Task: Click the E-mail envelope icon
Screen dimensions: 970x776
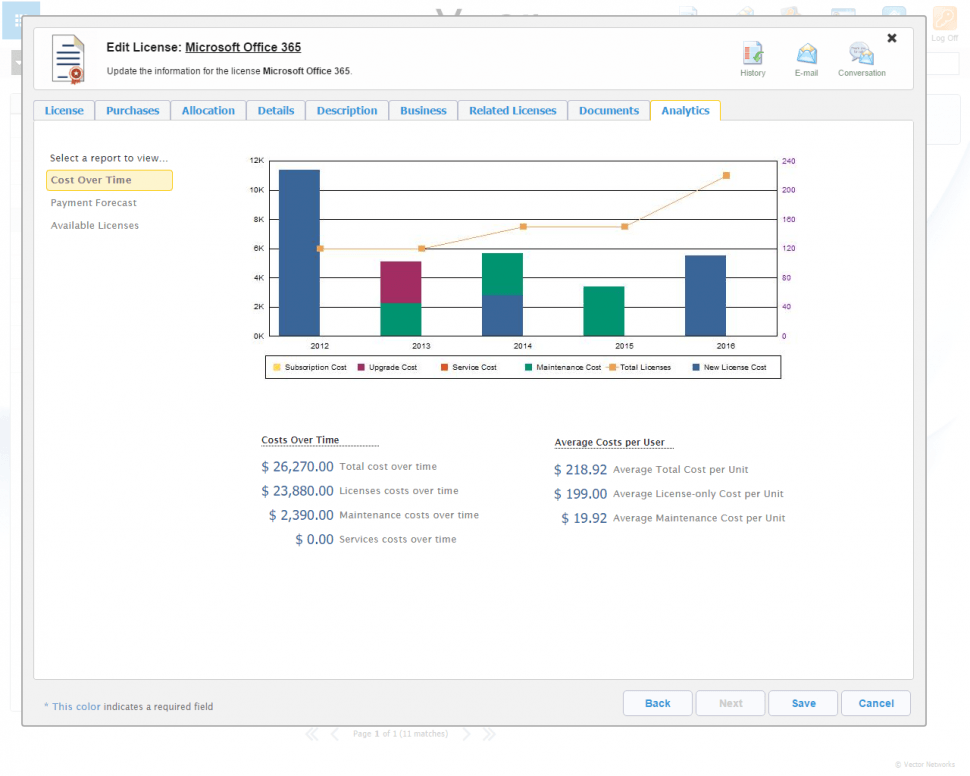Action: pos(806,54)
